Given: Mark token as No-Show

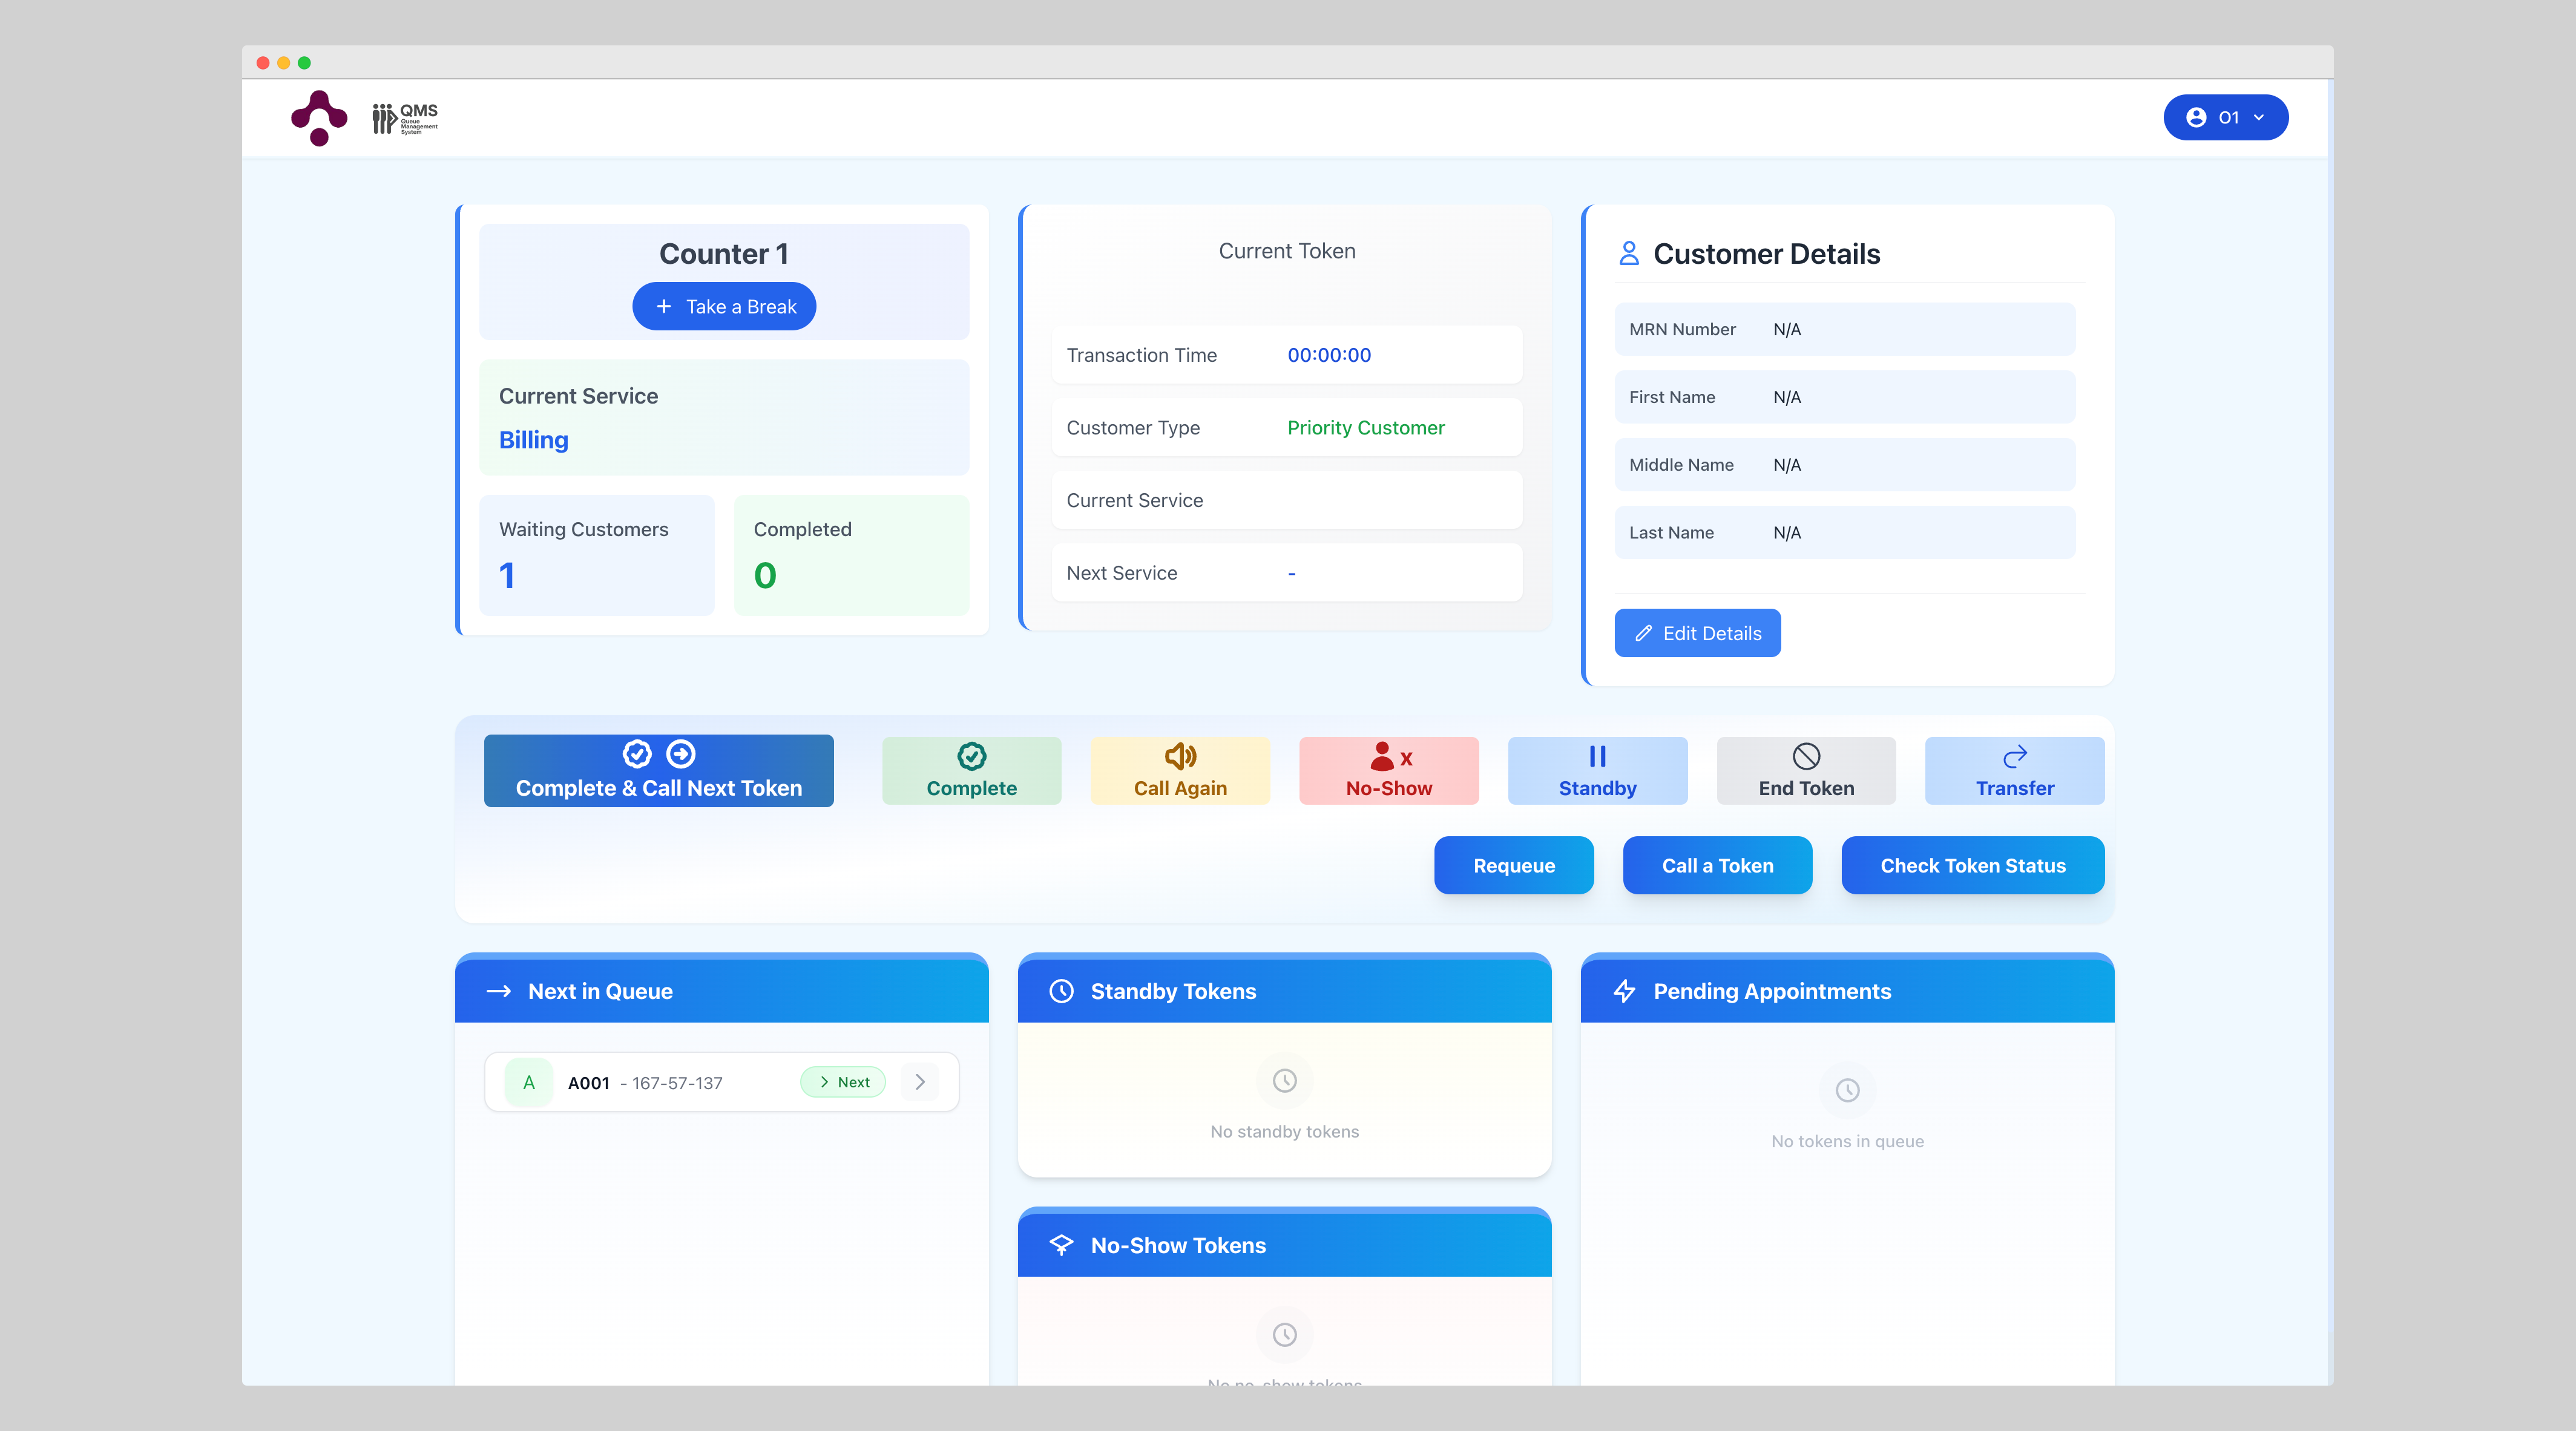Looking at the screenshot, I should point(1388,771).
